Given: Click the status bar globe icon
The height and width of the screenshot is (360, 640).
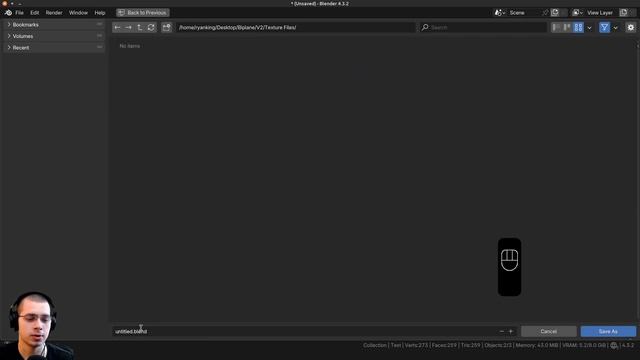Looking at the screenshot, I should pyautogui.click(x=614, y=345).
